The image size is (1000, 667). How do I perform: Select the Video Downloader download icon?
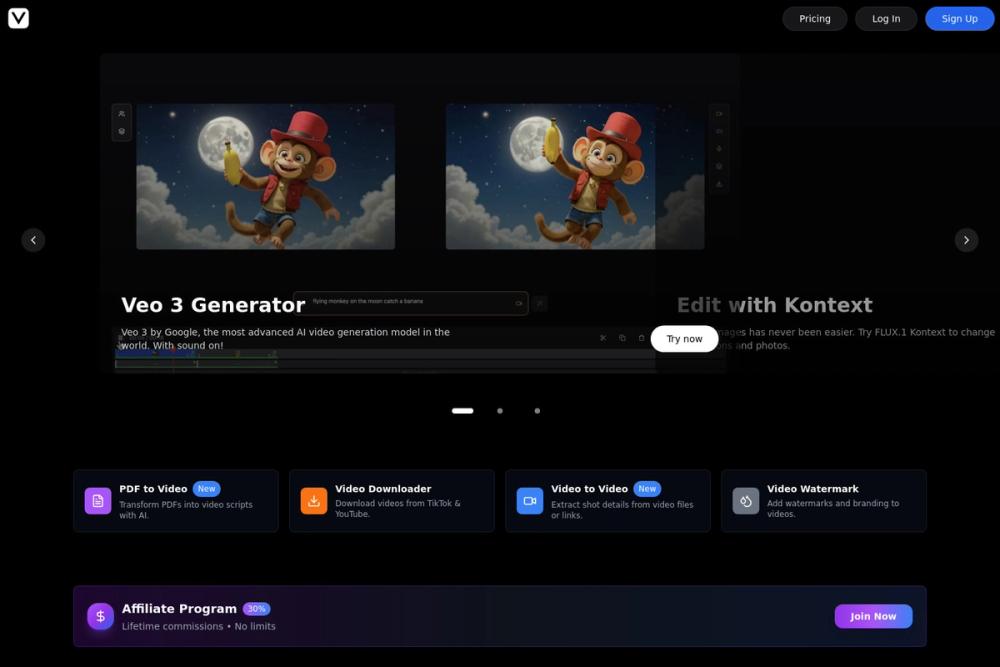[314, 500]
